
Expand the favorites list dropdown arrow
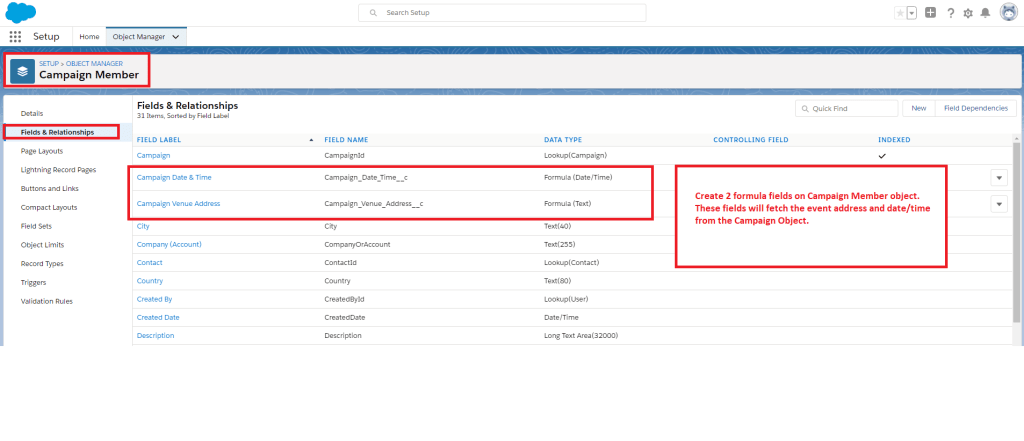(x=911, y=13)
